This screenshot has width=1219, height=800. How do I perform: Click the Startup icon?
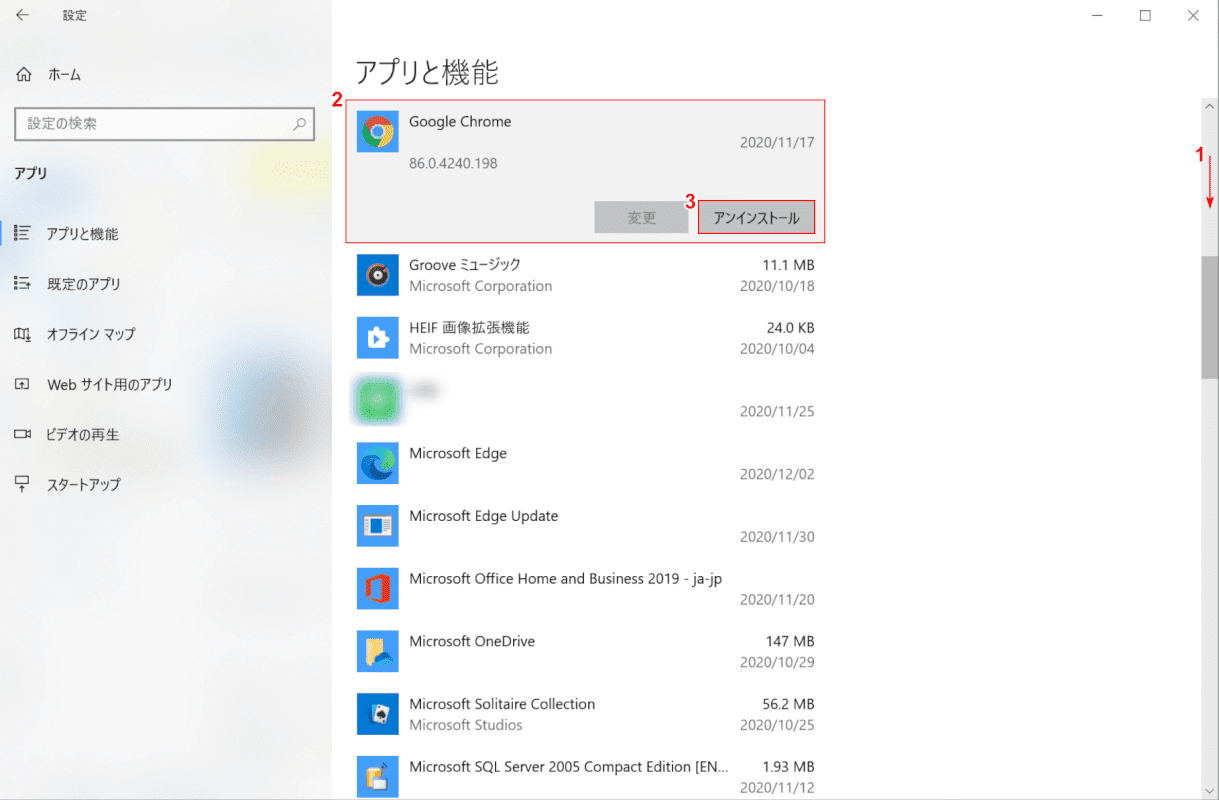(x=22, y=484)
